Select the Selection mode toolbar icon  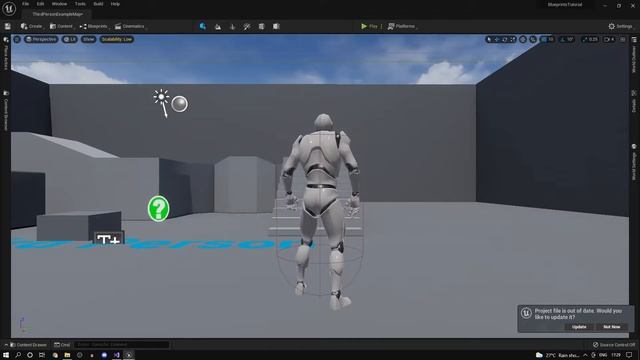203,26
